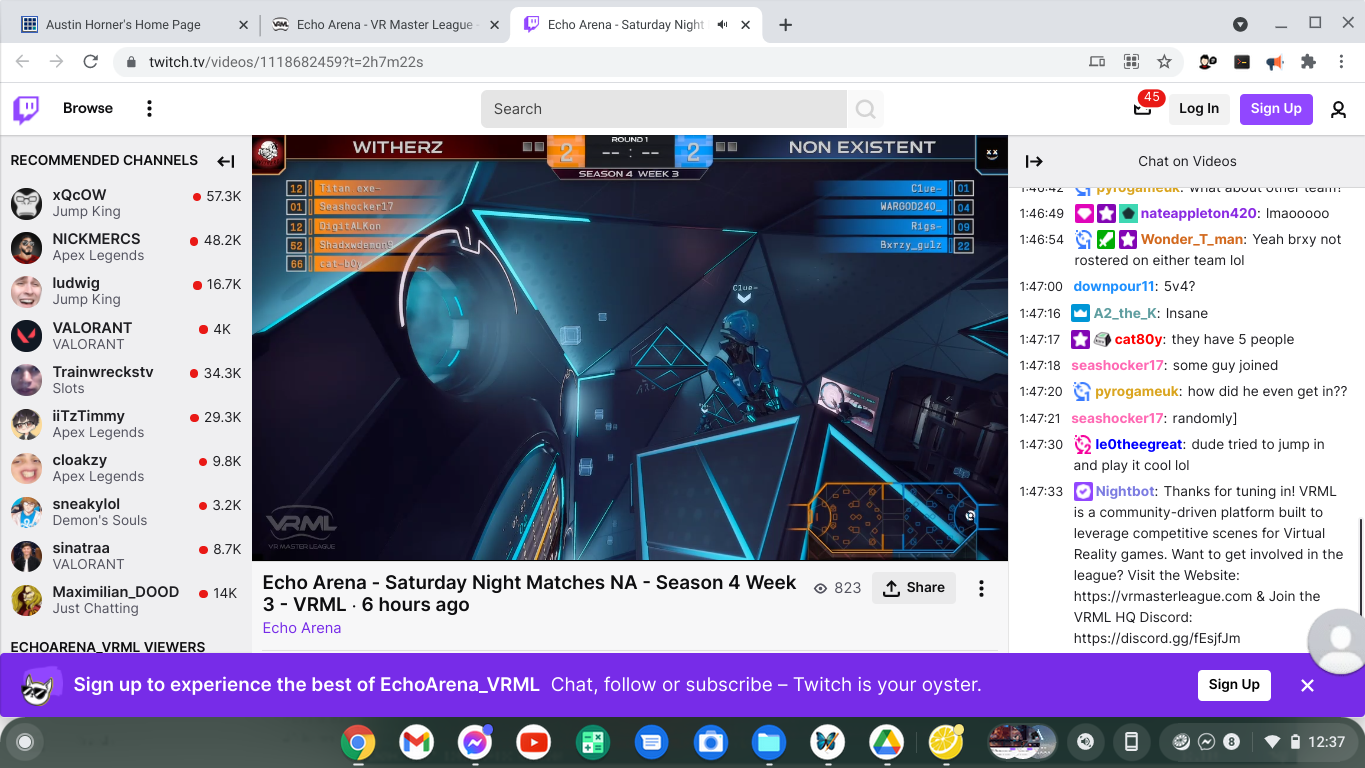
Task: Jump to chat timestamp 1:47:00
Action: point(1041,286)
